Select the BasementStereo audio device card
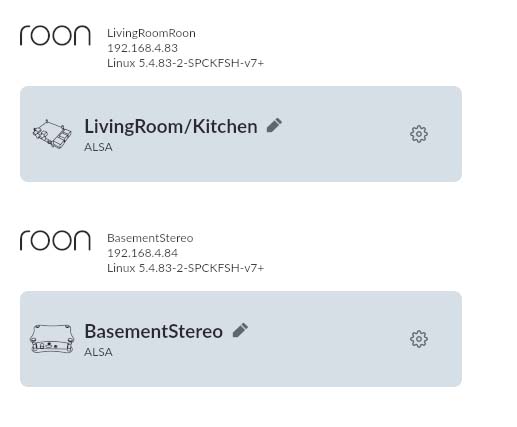The image size is (517, 427). click(241, 339)
